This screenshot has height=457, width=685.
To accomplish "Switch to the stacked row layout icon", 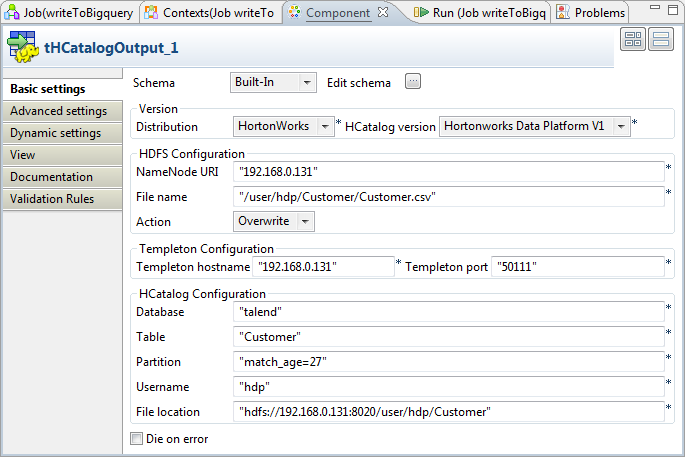I will pos(660,39).
